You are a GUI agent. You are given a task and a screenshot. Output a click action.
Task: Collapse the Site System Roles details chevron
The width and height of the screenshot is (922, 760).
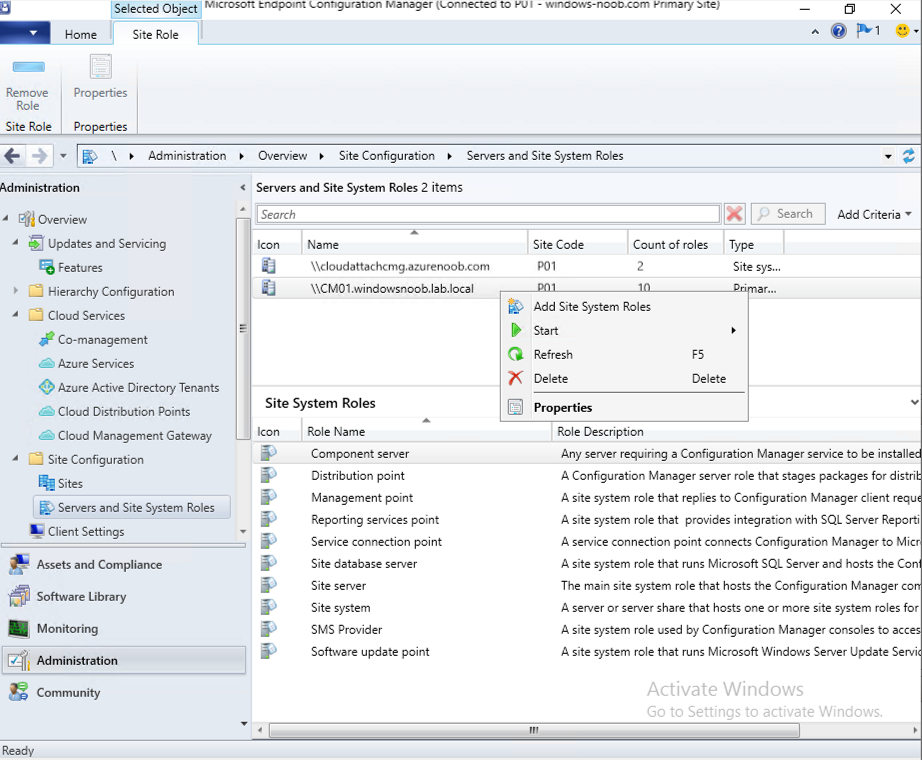(914, 402)
